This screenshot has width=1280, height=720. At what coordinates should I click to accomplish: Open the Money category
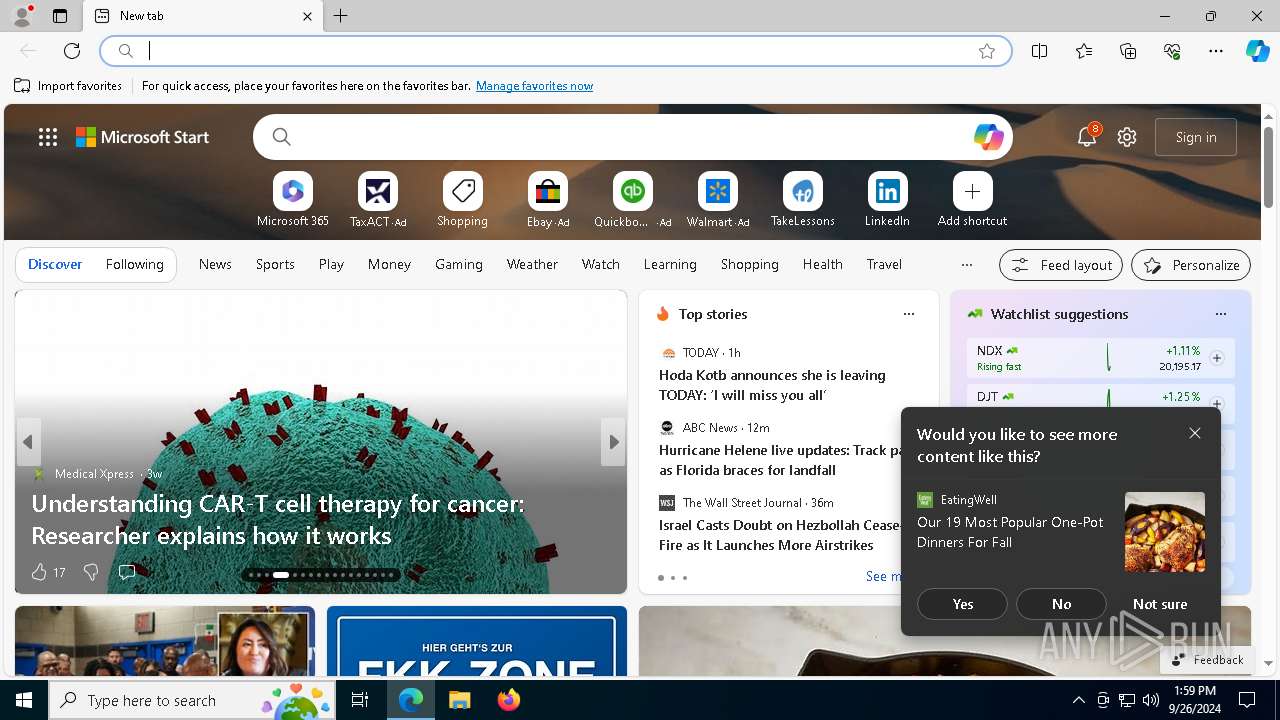click(x=389, y=264)
